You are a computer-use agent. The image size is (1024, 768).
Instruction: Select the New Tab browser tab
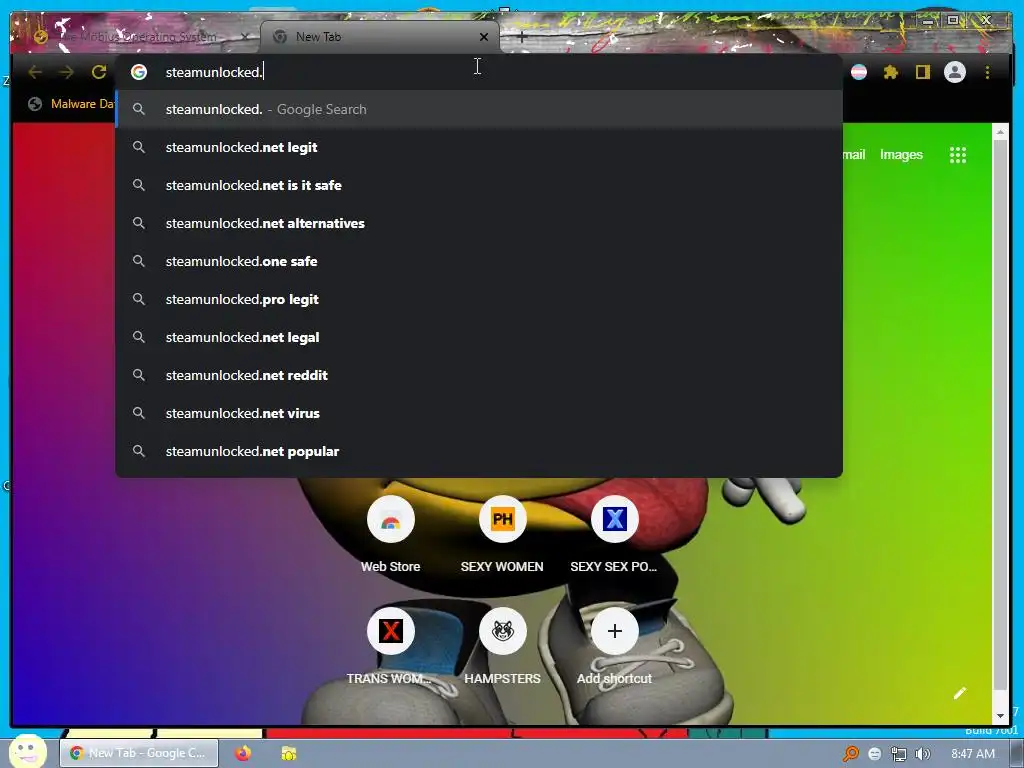coord(380,37)
